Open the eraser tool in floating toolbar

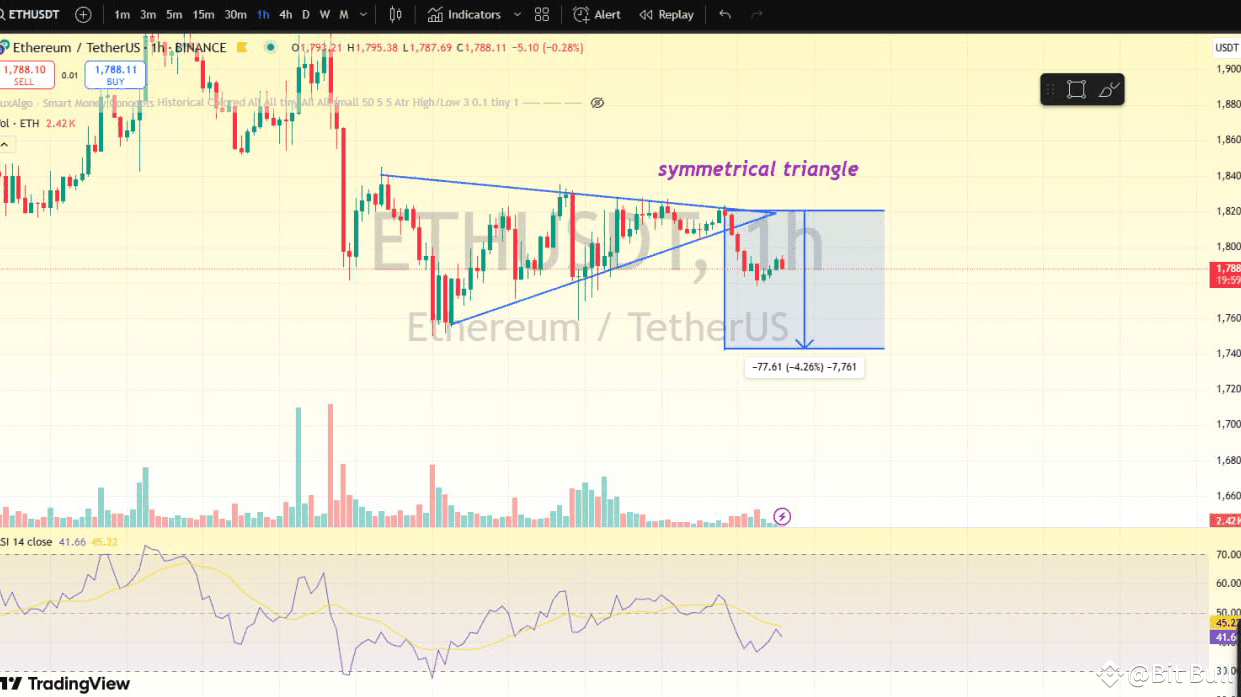[x=1108, y=88]
